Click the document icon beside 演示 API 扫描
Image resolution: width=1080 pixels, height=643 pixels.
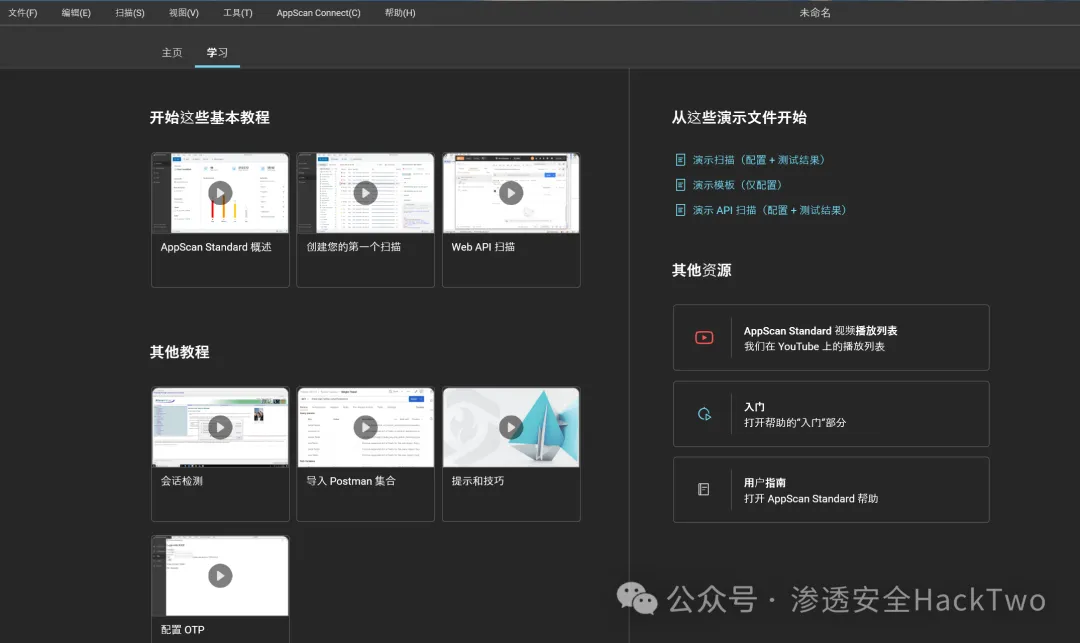[681, 210]
